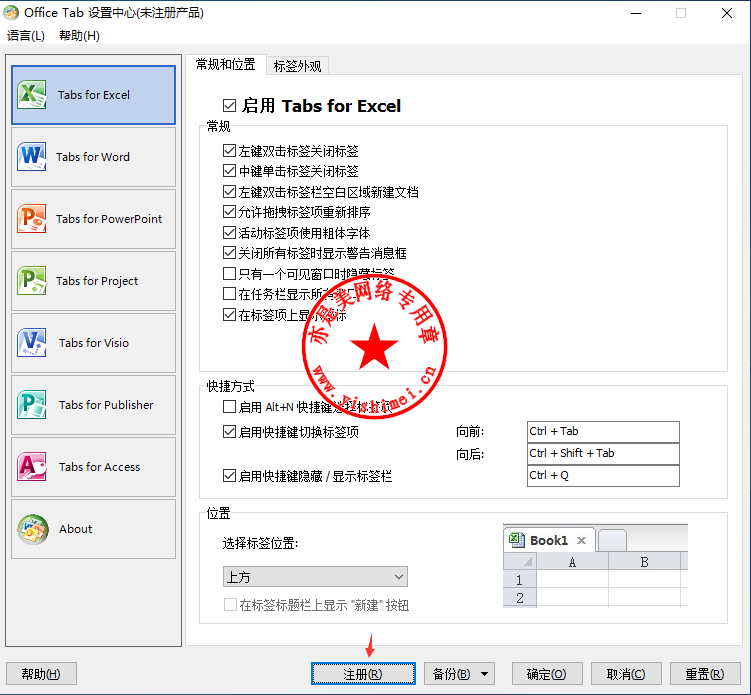Toggle 允许拖拽标签项重新排序
Viewport: 751px width, 695px height.
click(x=229, y=212)
